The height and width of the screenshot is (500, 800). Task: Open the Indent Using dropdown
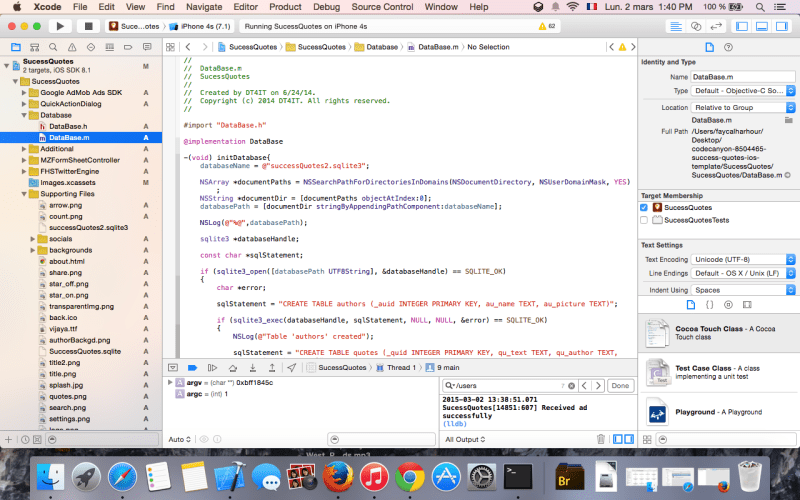pos(743,290)
